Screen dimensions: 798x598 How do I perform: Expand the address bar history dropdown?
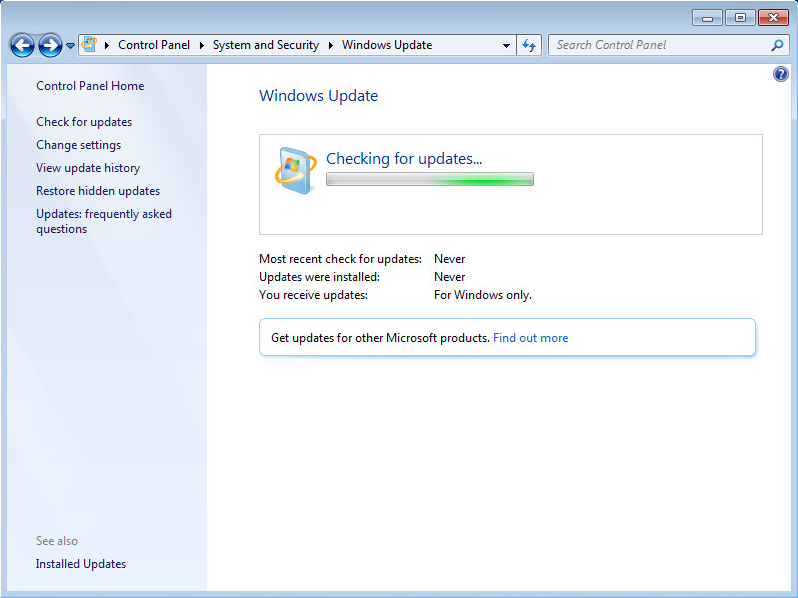[x=506, y=45]
